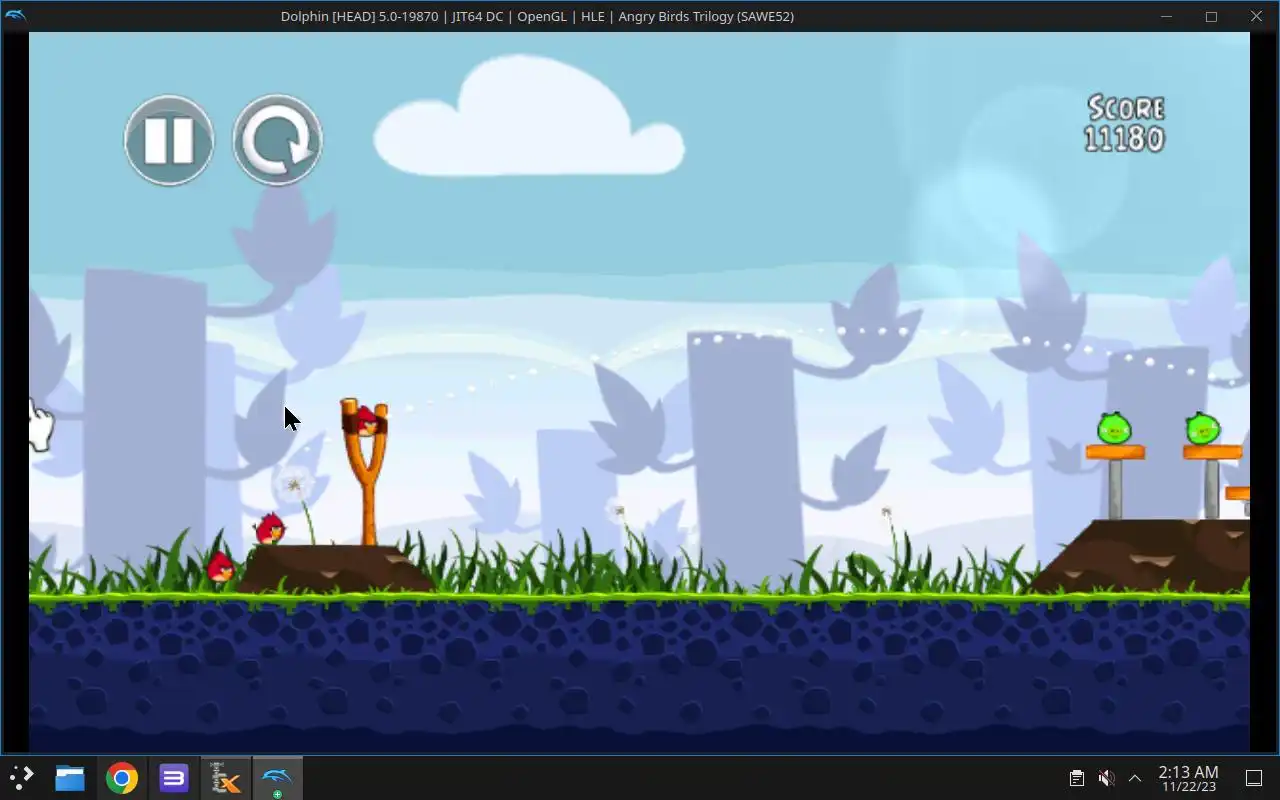The image size is (1280, 800).
Task: Click the show desktop button on the taskbar
Action: tap(1254, 778)
